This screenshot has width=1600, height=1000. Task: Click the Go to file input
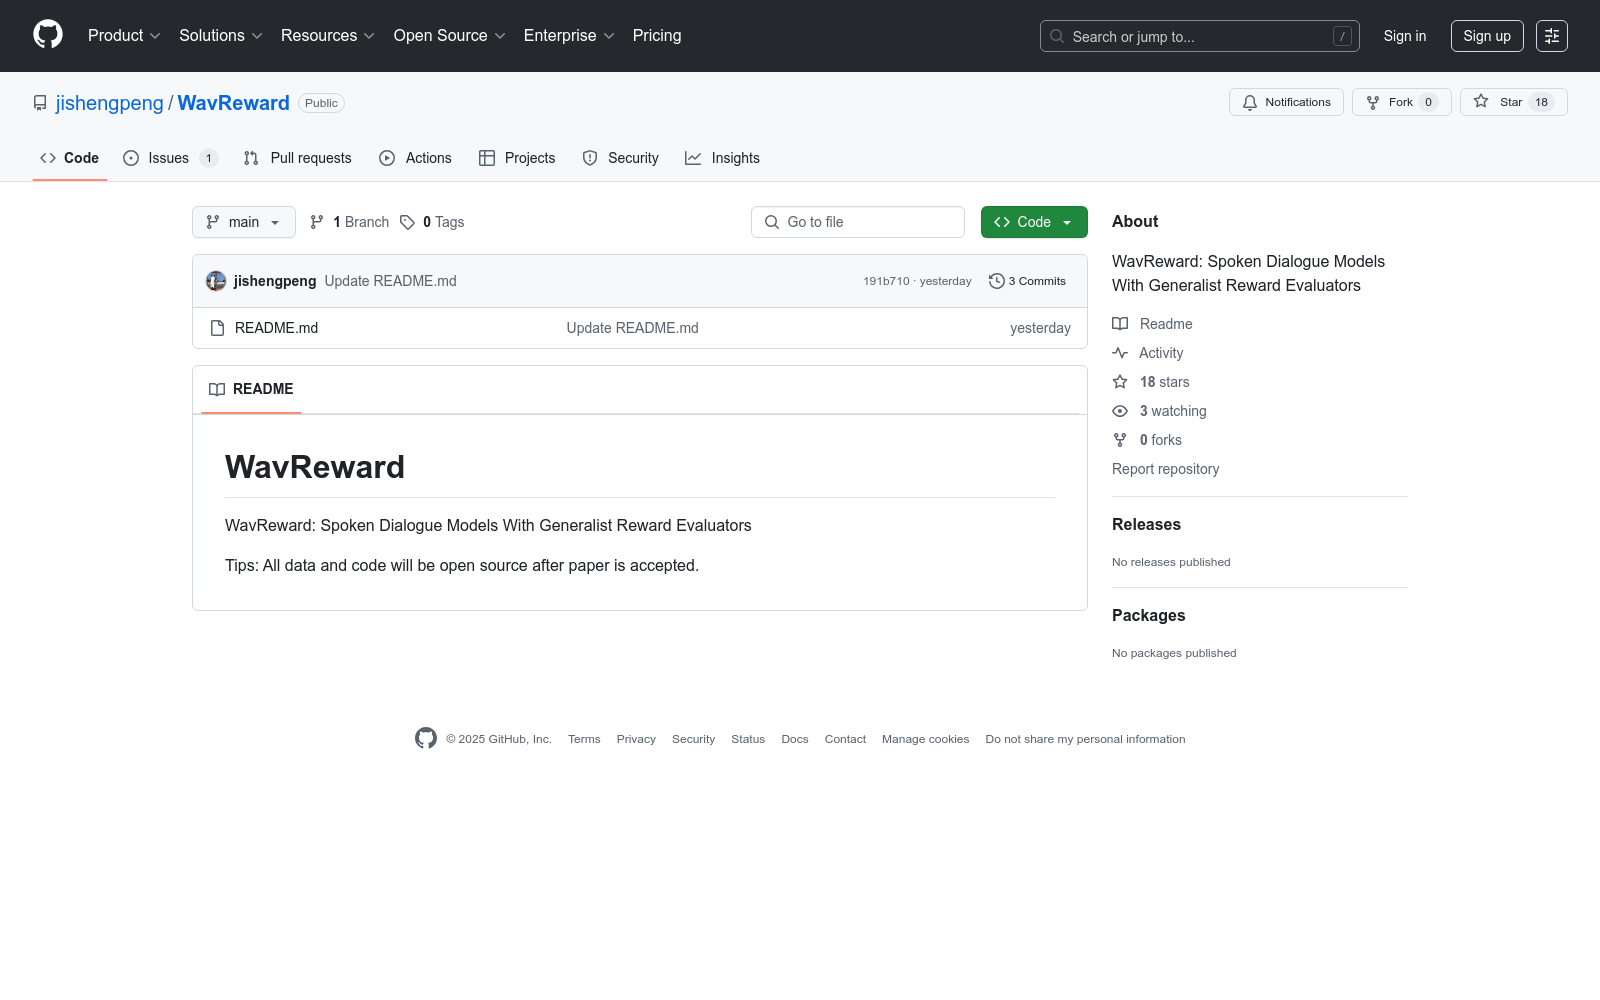pos(858,222)
